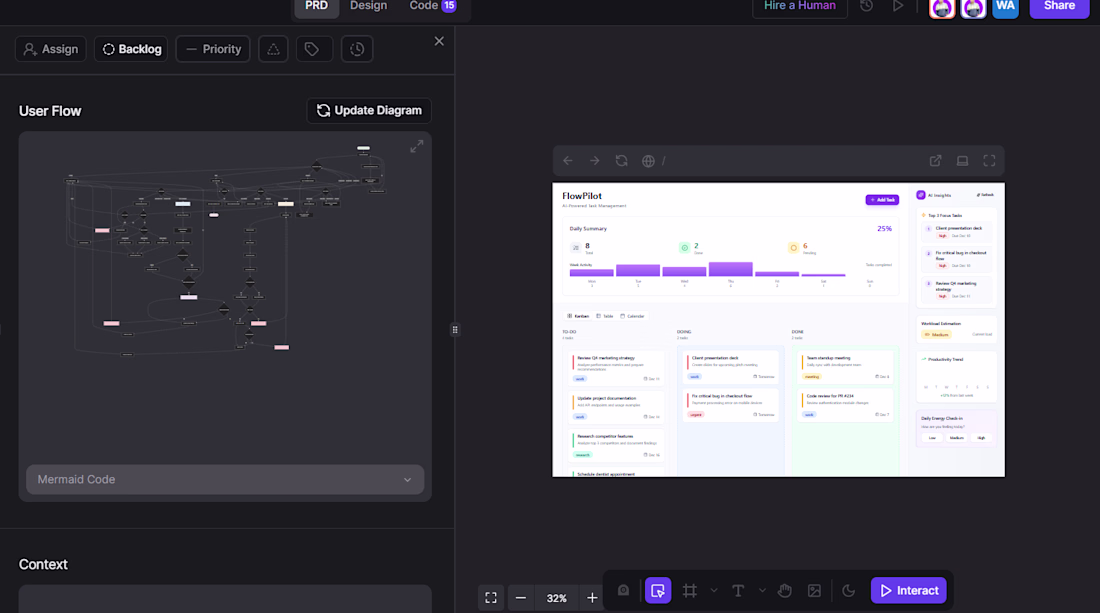Click Hire a Human button
1100x613 pixels.
point(800,6)
